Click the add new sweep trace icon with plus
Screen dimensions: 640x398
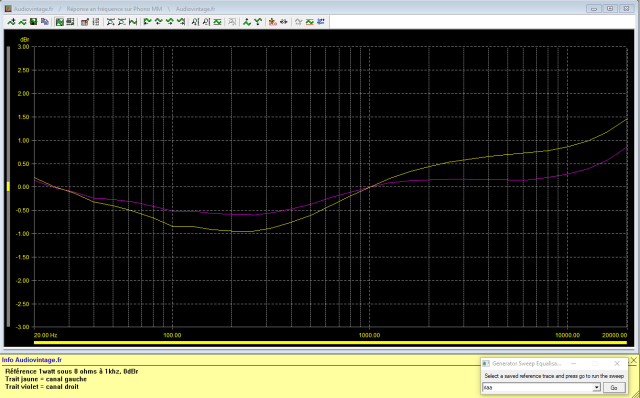point(11,22)
